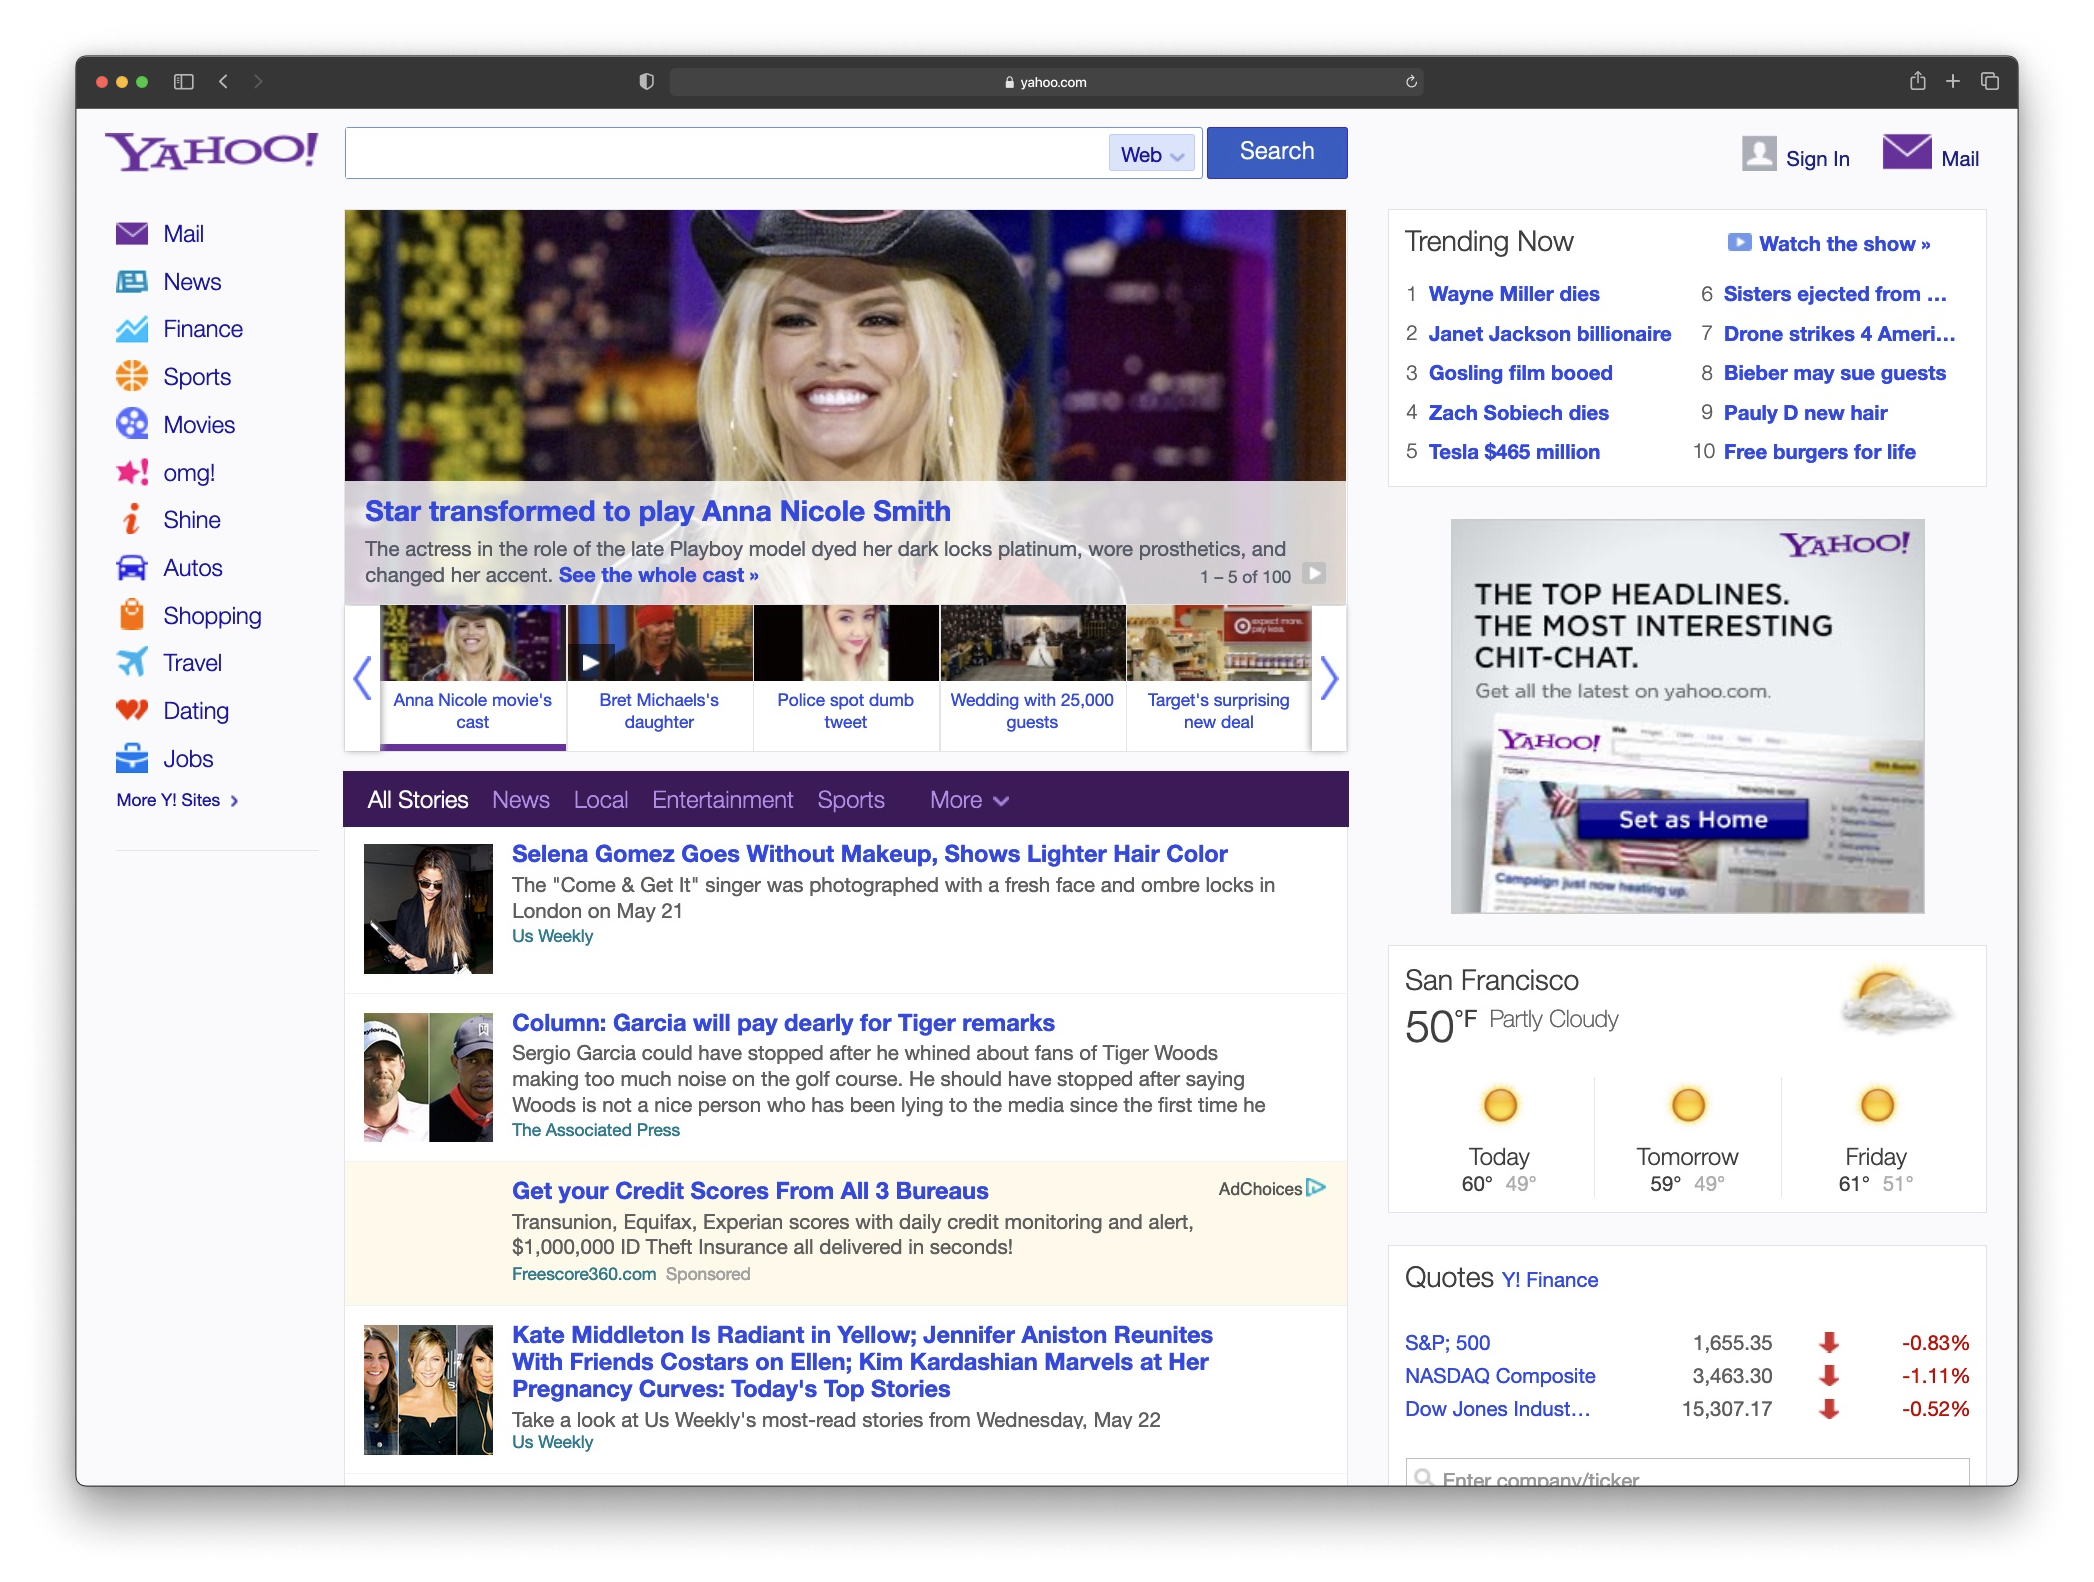Switch to the Sports stories tab
This screenshot has height=1582, width=2094.
coord(851,800)
